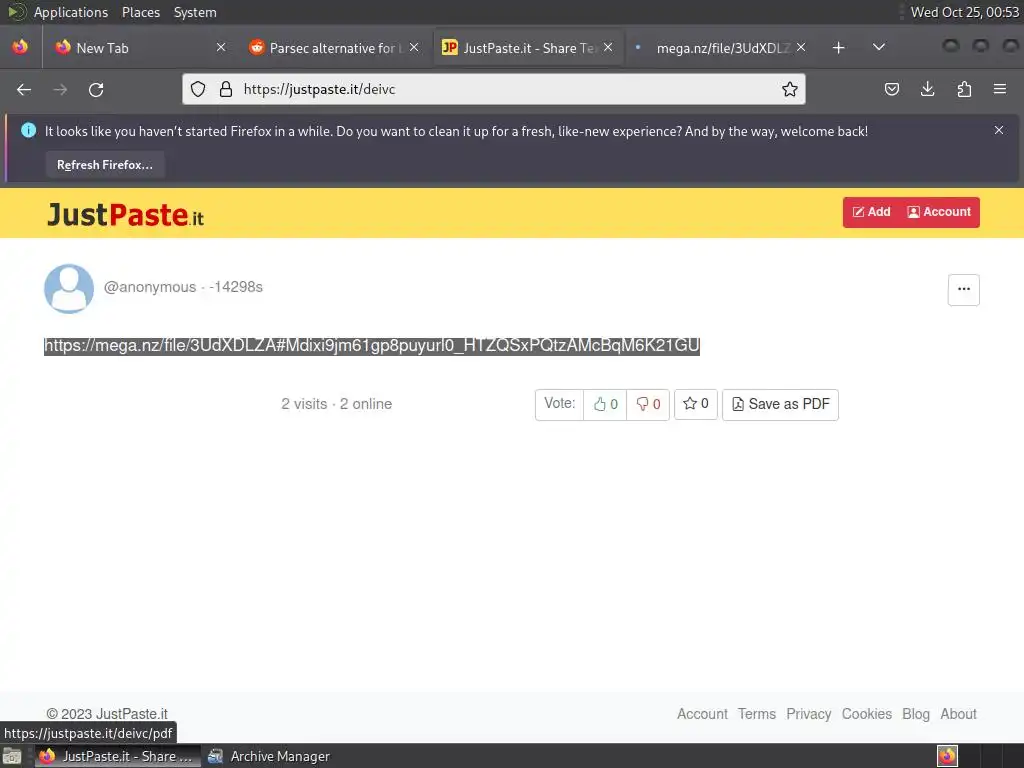Favorite the note with star button
The image size is (1024, 768).
pos(696,404)
